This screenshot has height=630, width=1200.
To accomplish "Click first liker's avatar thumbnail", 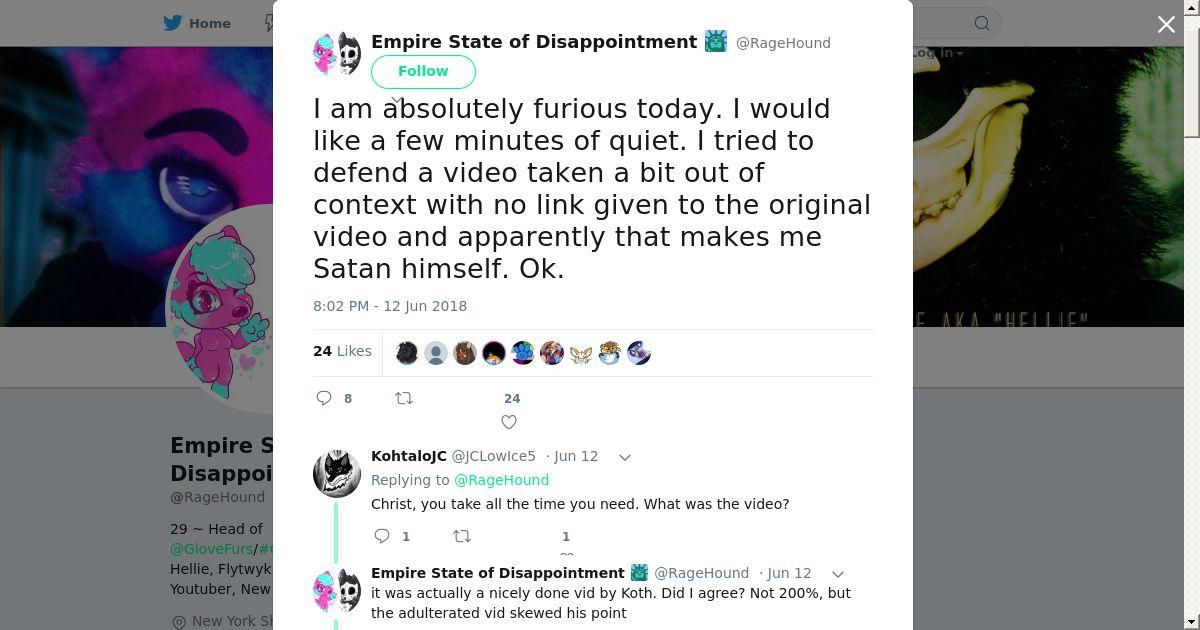I will pyautogui.click(x=407, y=353).
